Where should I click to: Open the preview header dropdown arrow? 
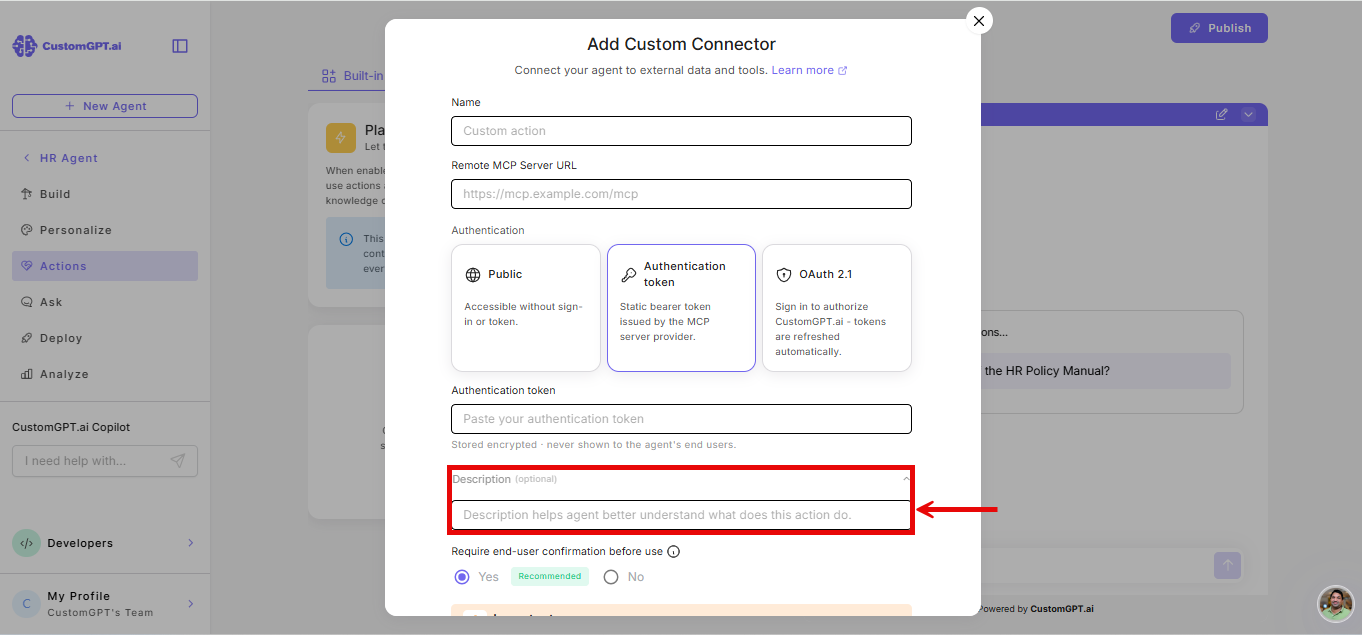(x=1248, y=115)
